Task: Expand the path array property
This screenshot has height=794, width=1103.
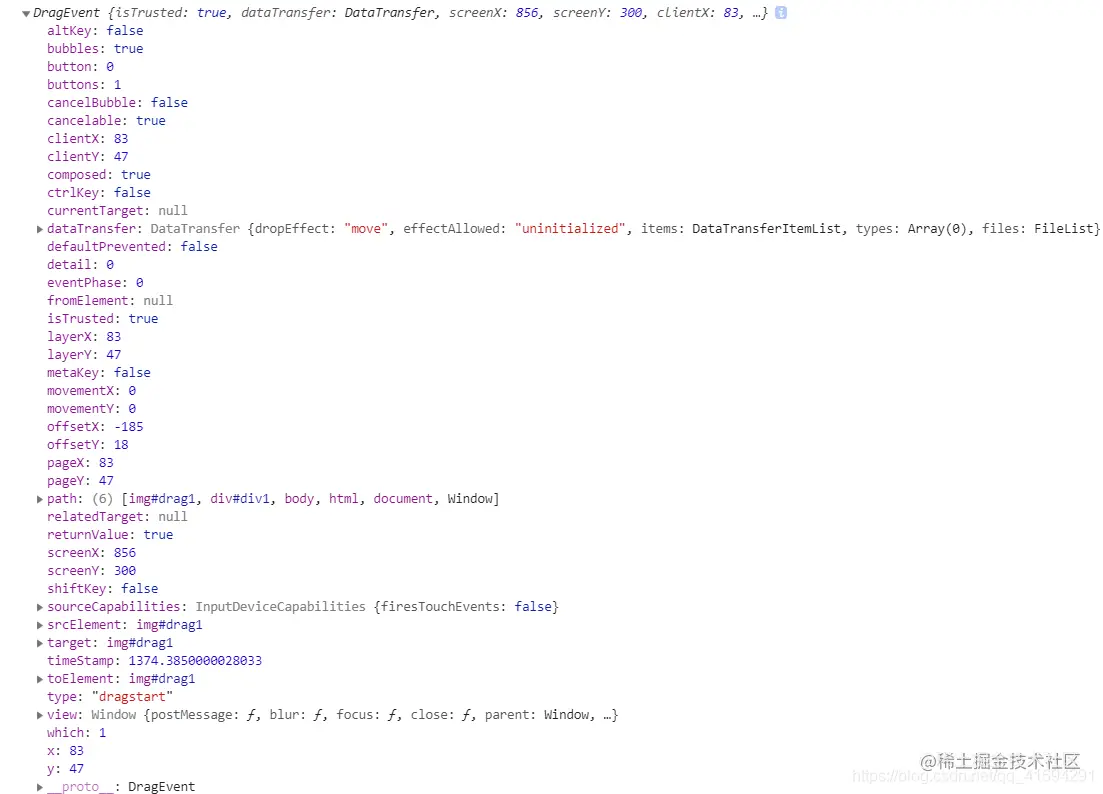Action: (x=40, y=499)
